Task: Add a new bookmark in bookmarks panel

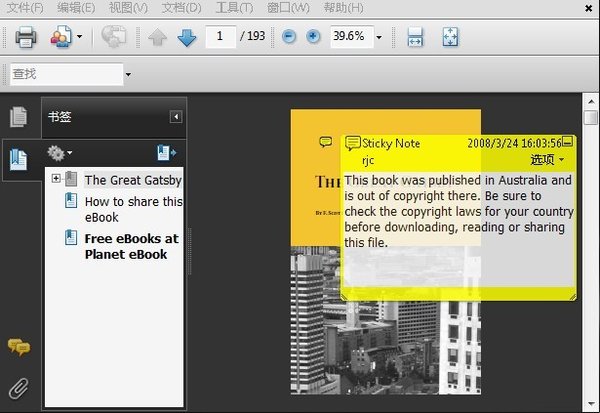Action: [166, 153]
